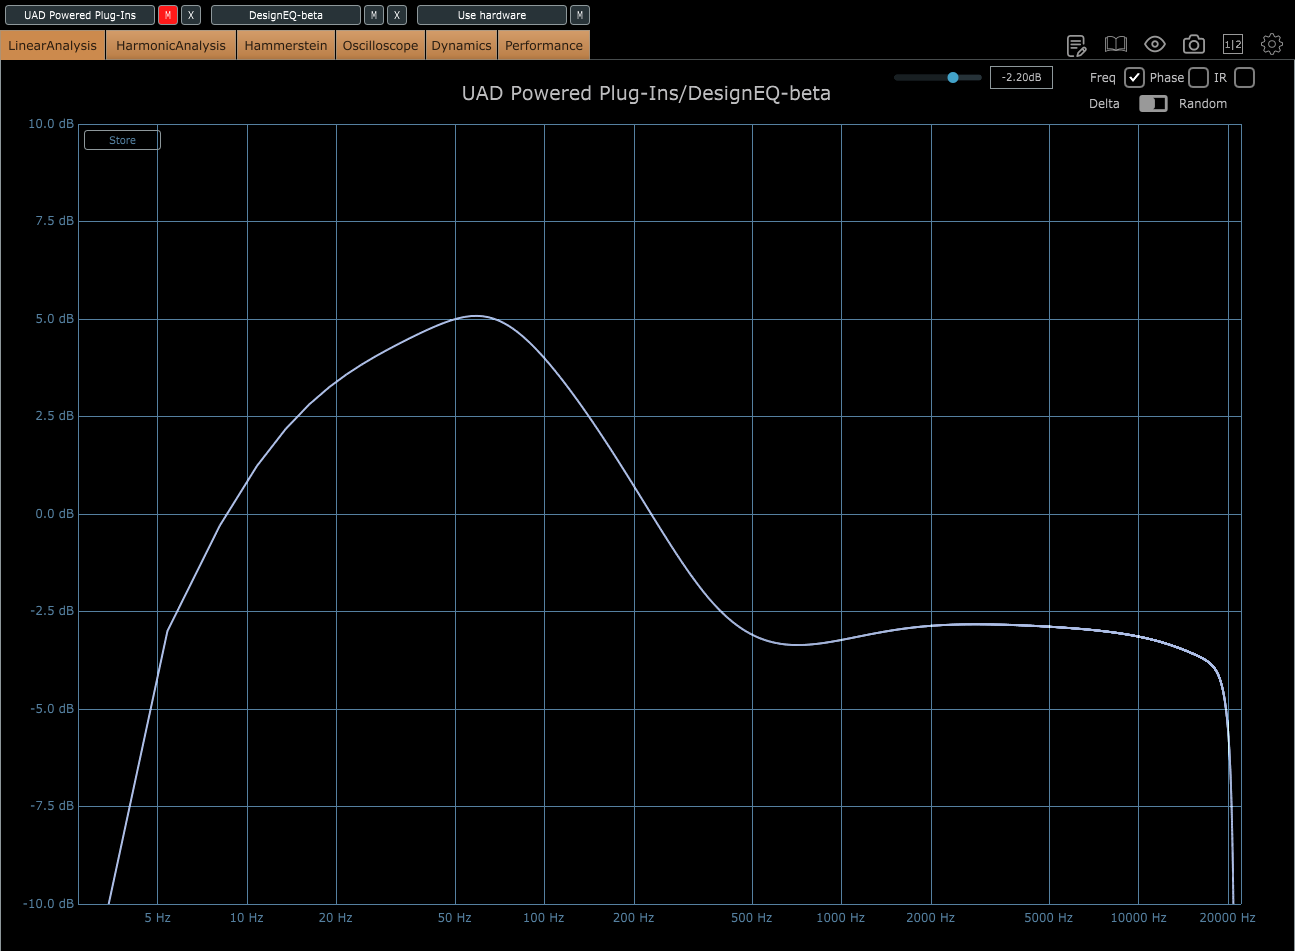Viewport: 1295px width, 951px height.
Task: Open the DesignEQ-beta plugin selector
Action: [x=286, y=15]
